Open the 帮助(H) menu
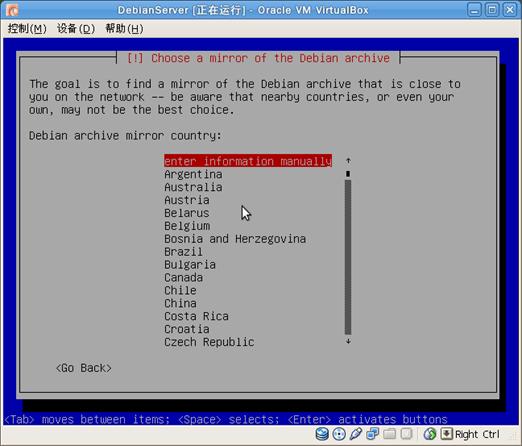 [124, 29]
